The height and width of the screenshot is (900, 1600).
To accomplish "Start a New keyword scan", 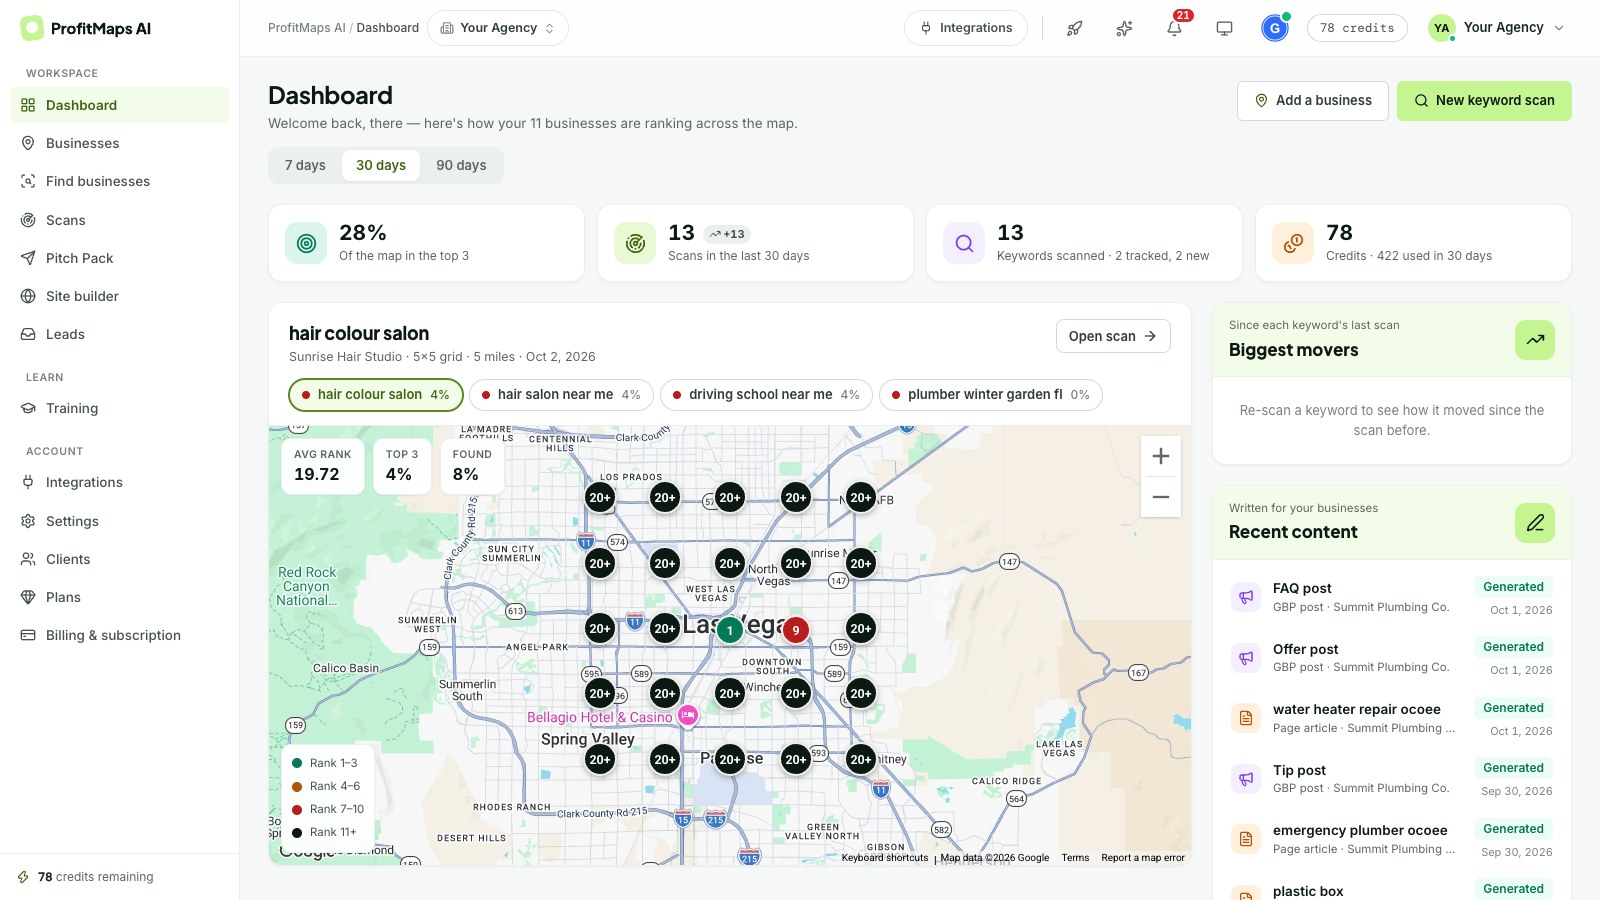I will (1484, 101).
